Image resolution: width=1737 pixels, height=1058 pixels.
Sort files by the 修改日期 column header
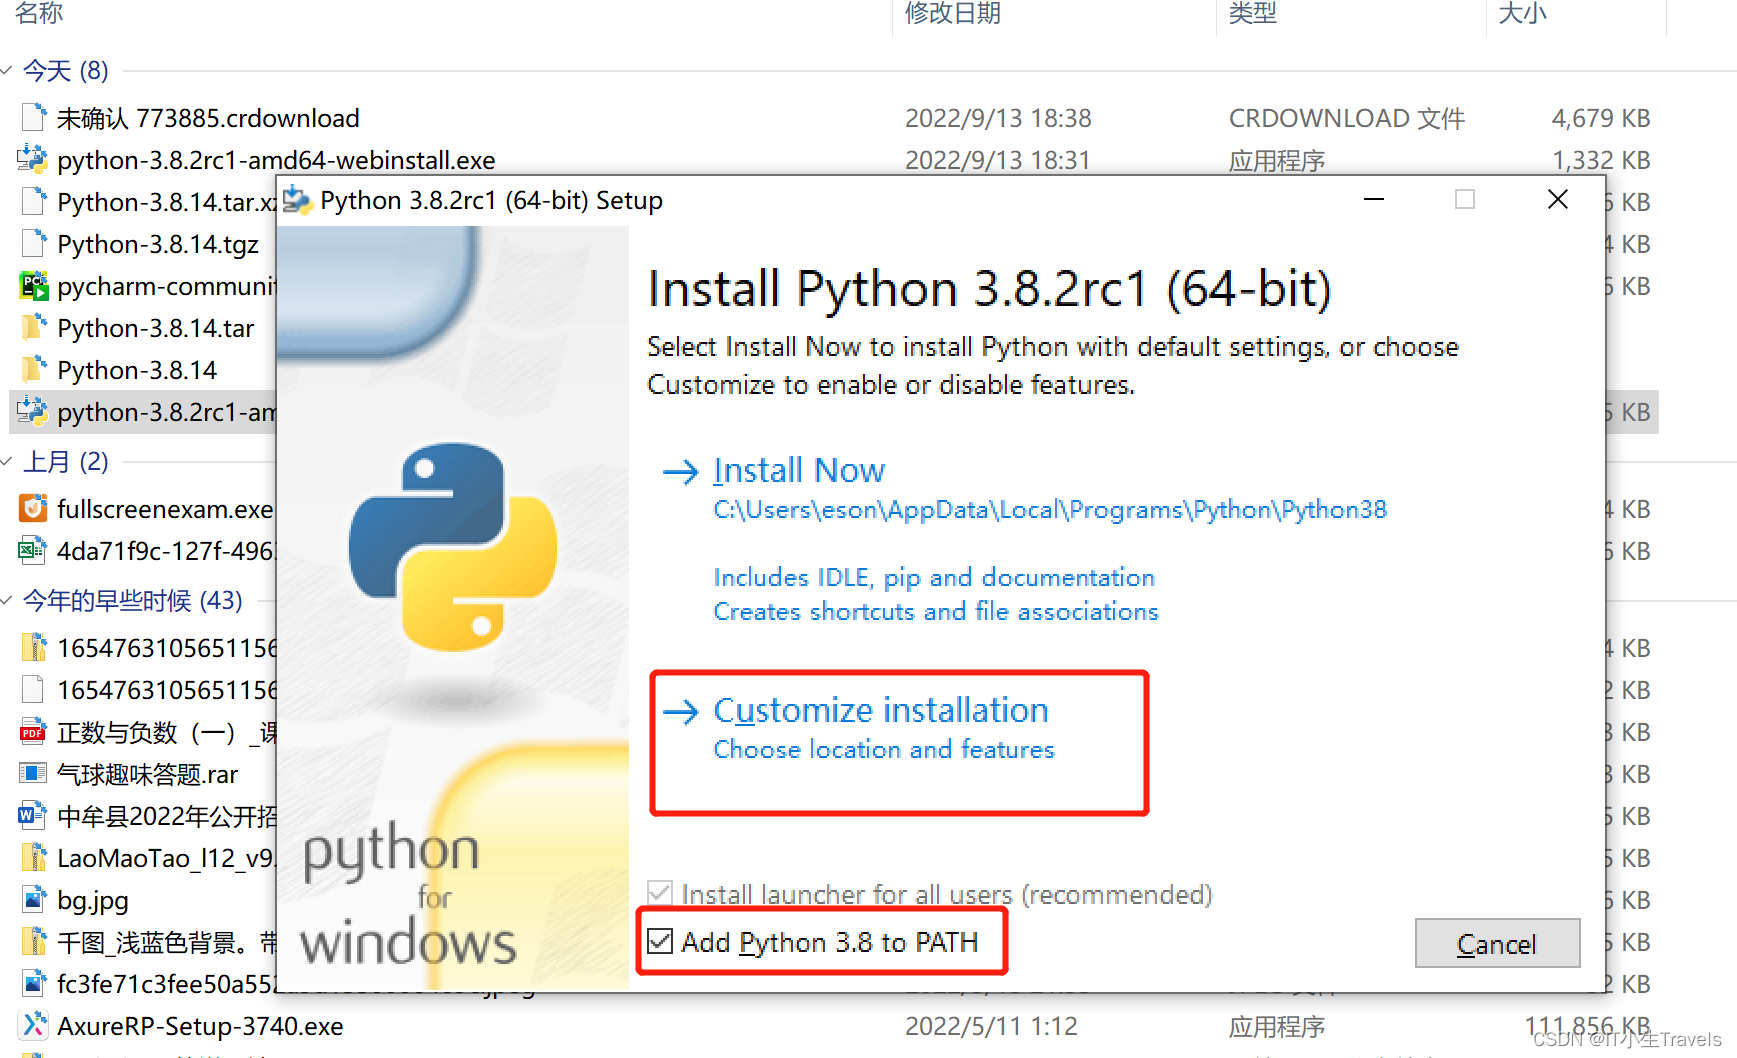(950, 15)
